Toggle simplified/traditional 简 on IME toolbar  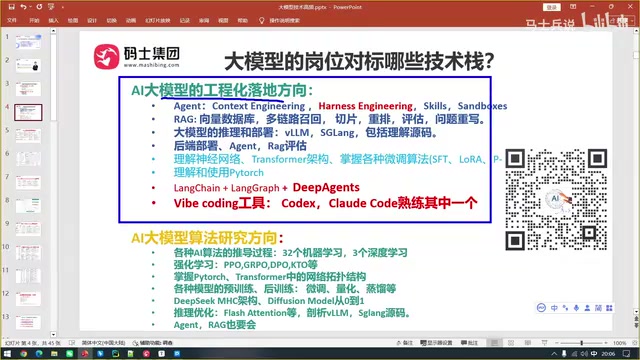click(x=598, y=308)
